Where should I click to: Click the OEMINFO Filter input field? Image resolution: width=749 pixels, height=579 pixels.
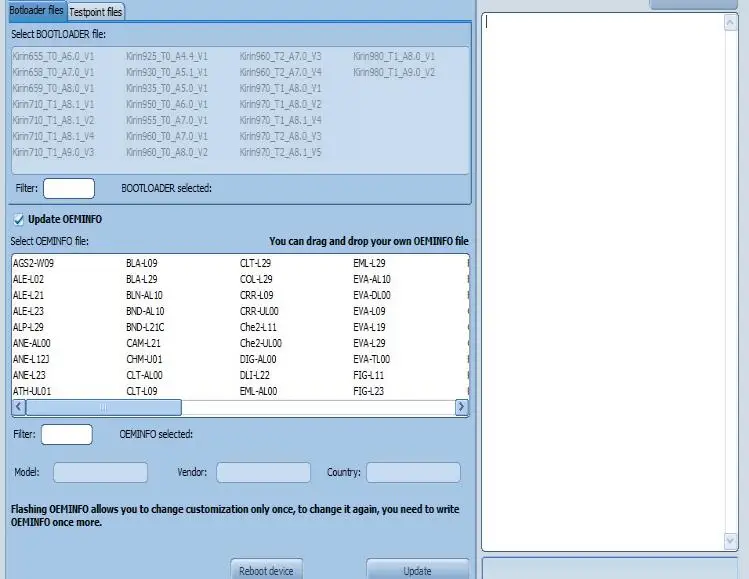click(x=67, y=434)
